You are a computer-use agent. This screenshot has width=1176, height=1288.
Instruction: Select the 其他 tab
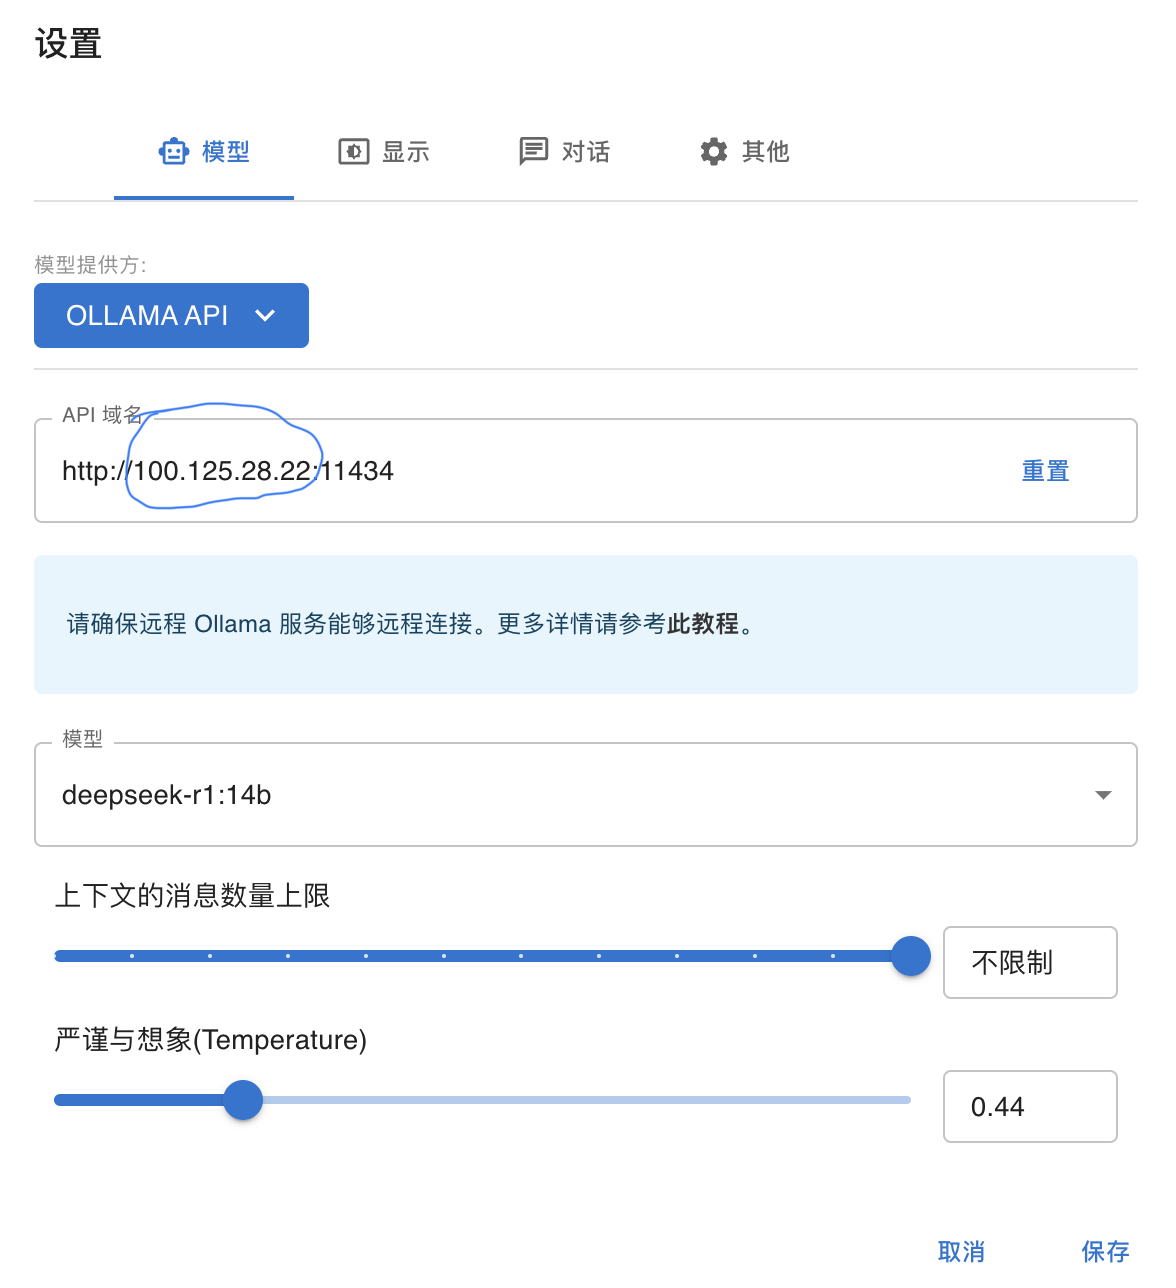point(744,152)
